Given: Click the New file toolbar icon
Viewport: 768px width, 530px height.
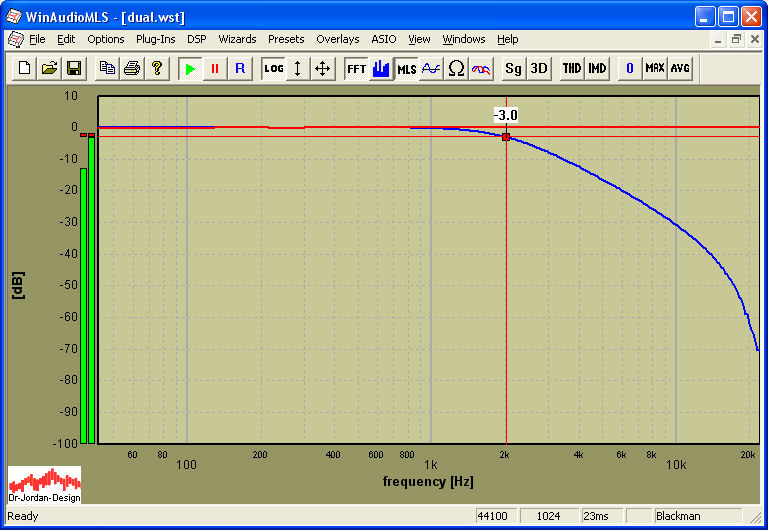Looking at the screenshot, I should (x=24, y=68).
